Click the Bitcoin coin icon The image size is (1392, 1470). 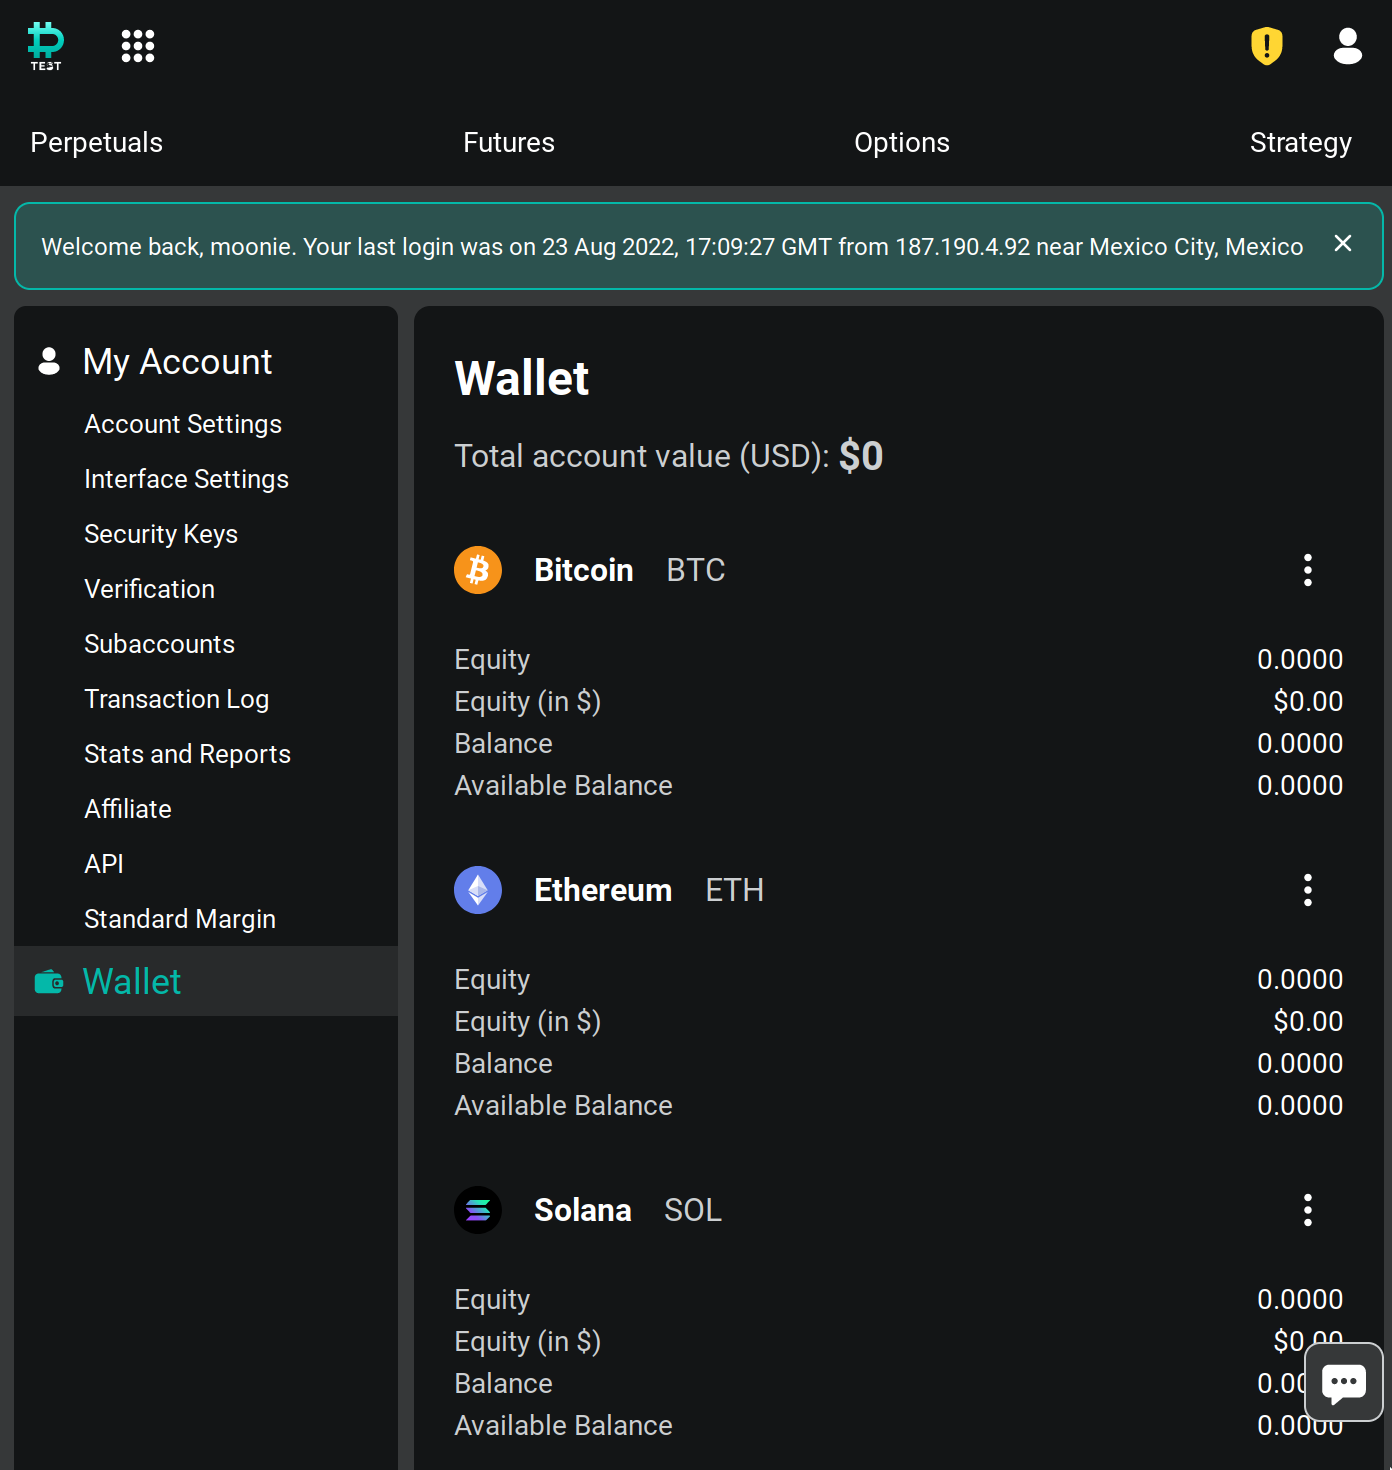pos(478,570)
